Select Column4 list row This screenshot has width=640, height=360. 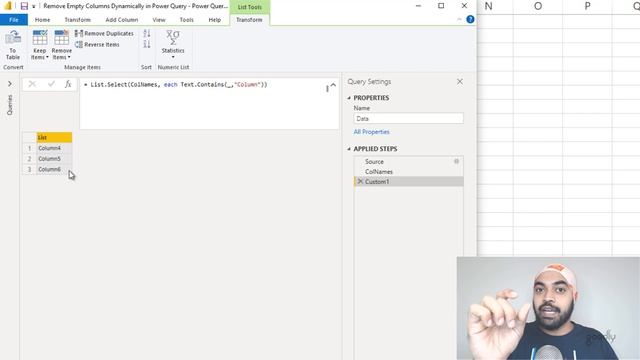pyautogui.click(x=54, y=148)
